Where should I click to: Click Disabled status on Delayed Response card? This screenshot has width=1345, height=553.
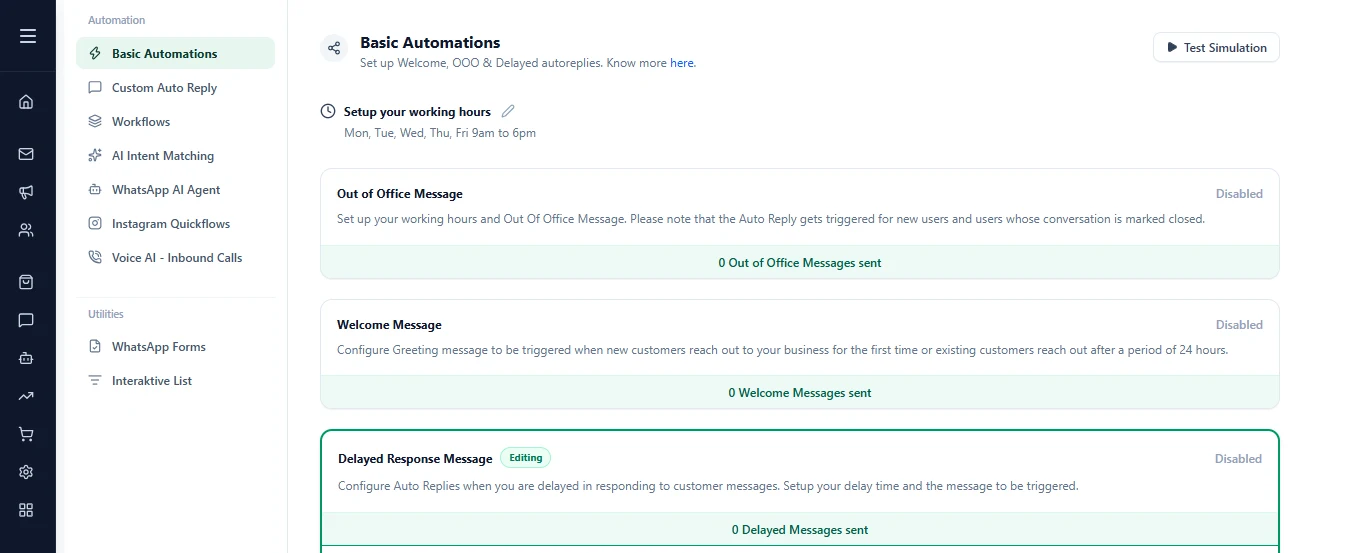tap(1238, 459)
